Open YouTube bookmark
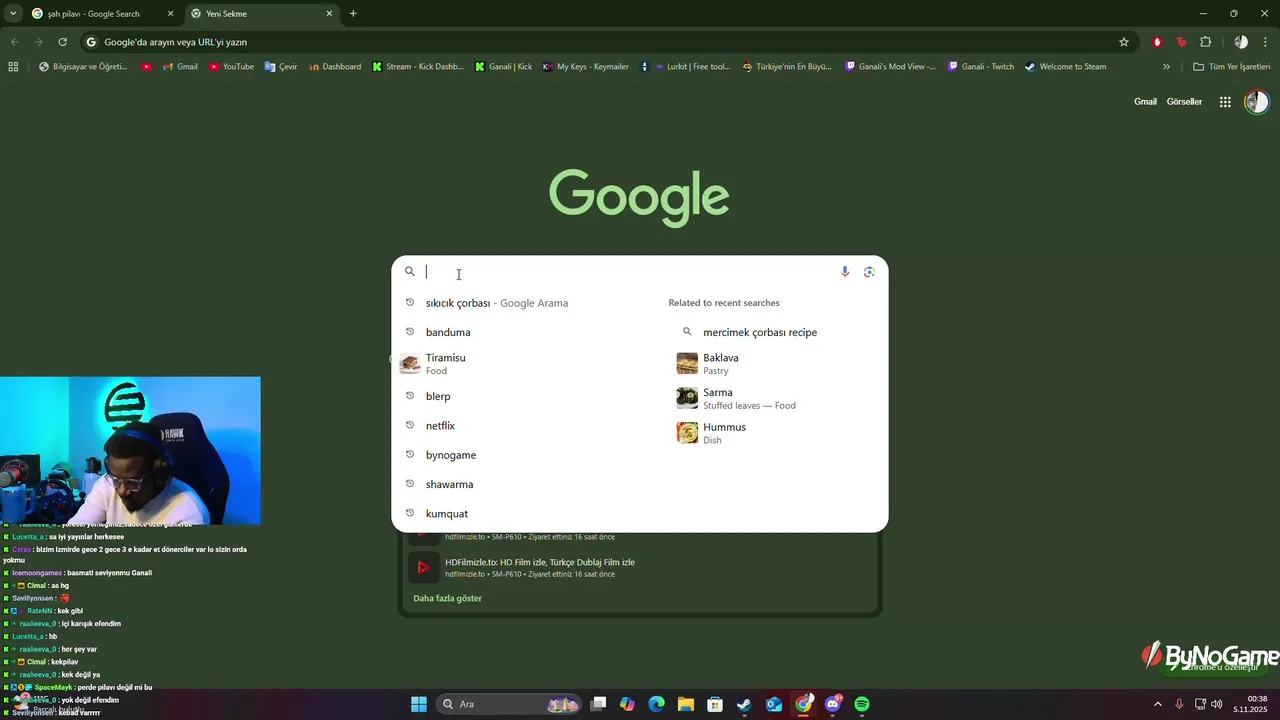1280x720 pixels. click(231, 67)
